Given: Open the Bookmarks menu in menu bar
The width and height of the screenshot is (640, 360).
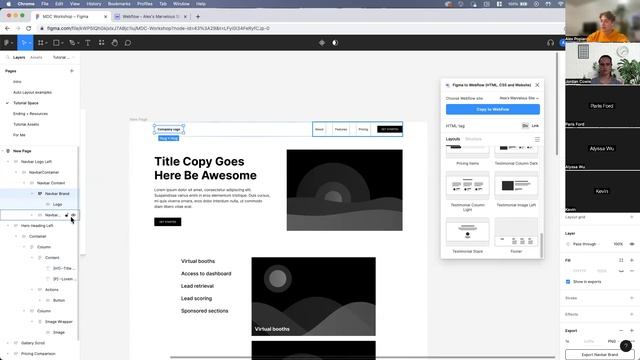Looking at the screenshot, I should point(119,4).
